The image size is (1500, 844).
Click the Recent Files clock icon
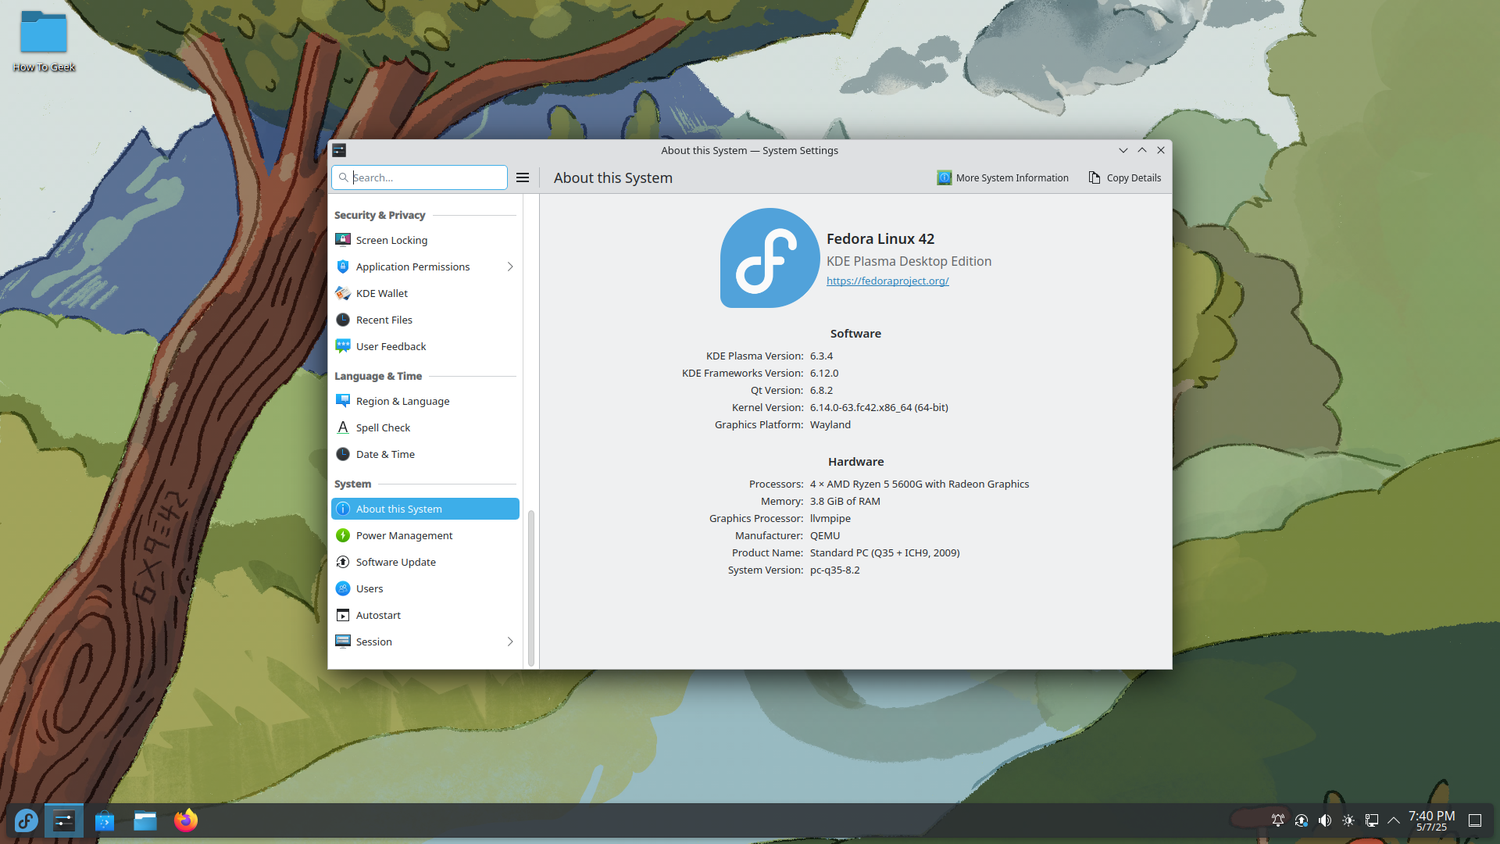[x=343, y=320]
